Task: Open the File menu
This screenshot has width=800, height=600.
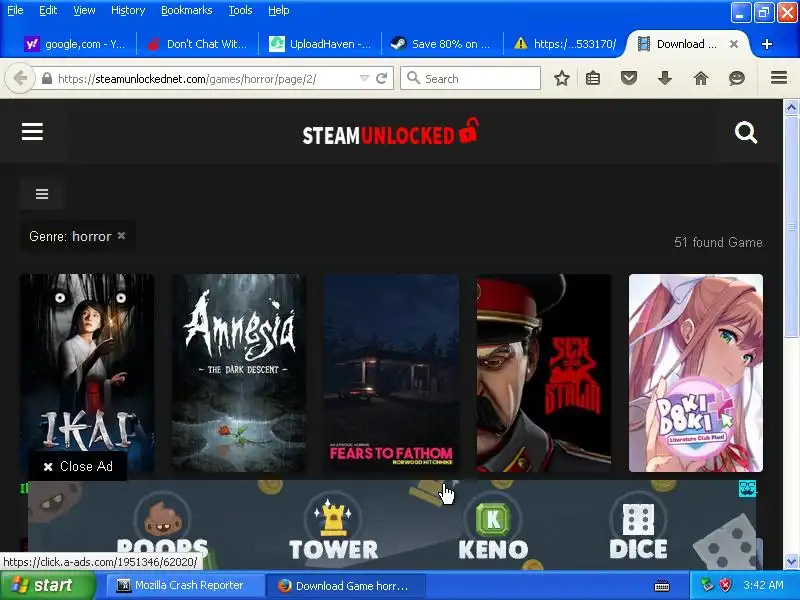Action: click(15, 10)
